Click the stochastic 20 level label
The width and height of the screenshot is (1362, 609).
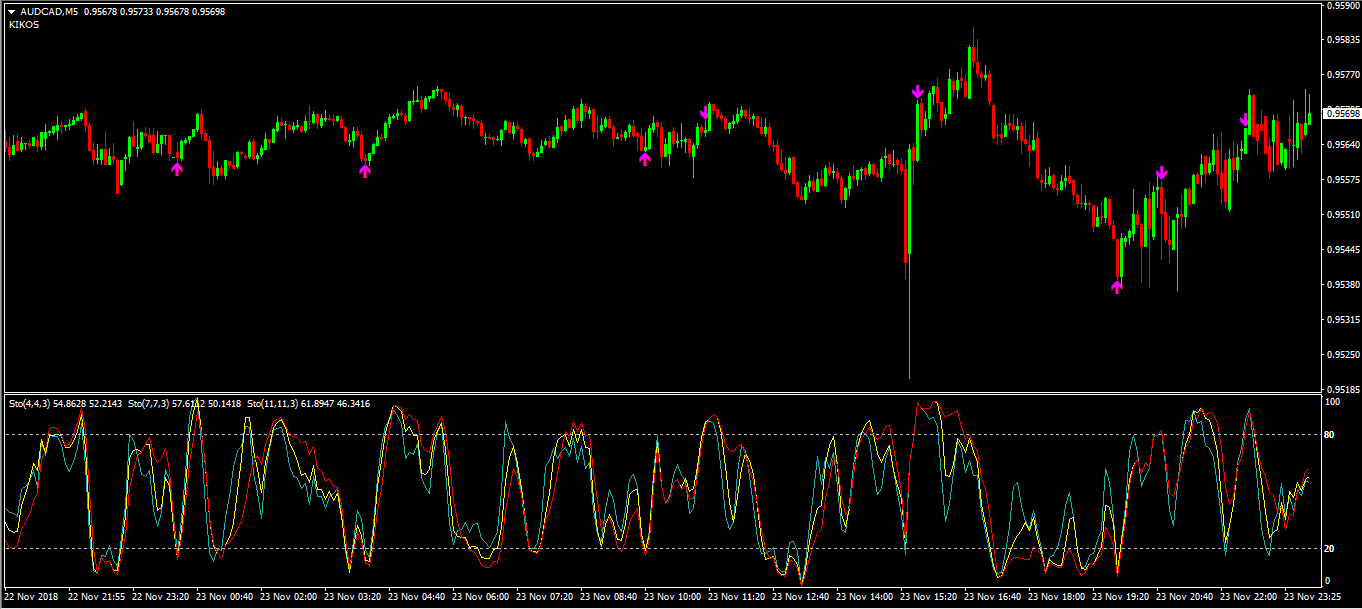point(1331,548)
